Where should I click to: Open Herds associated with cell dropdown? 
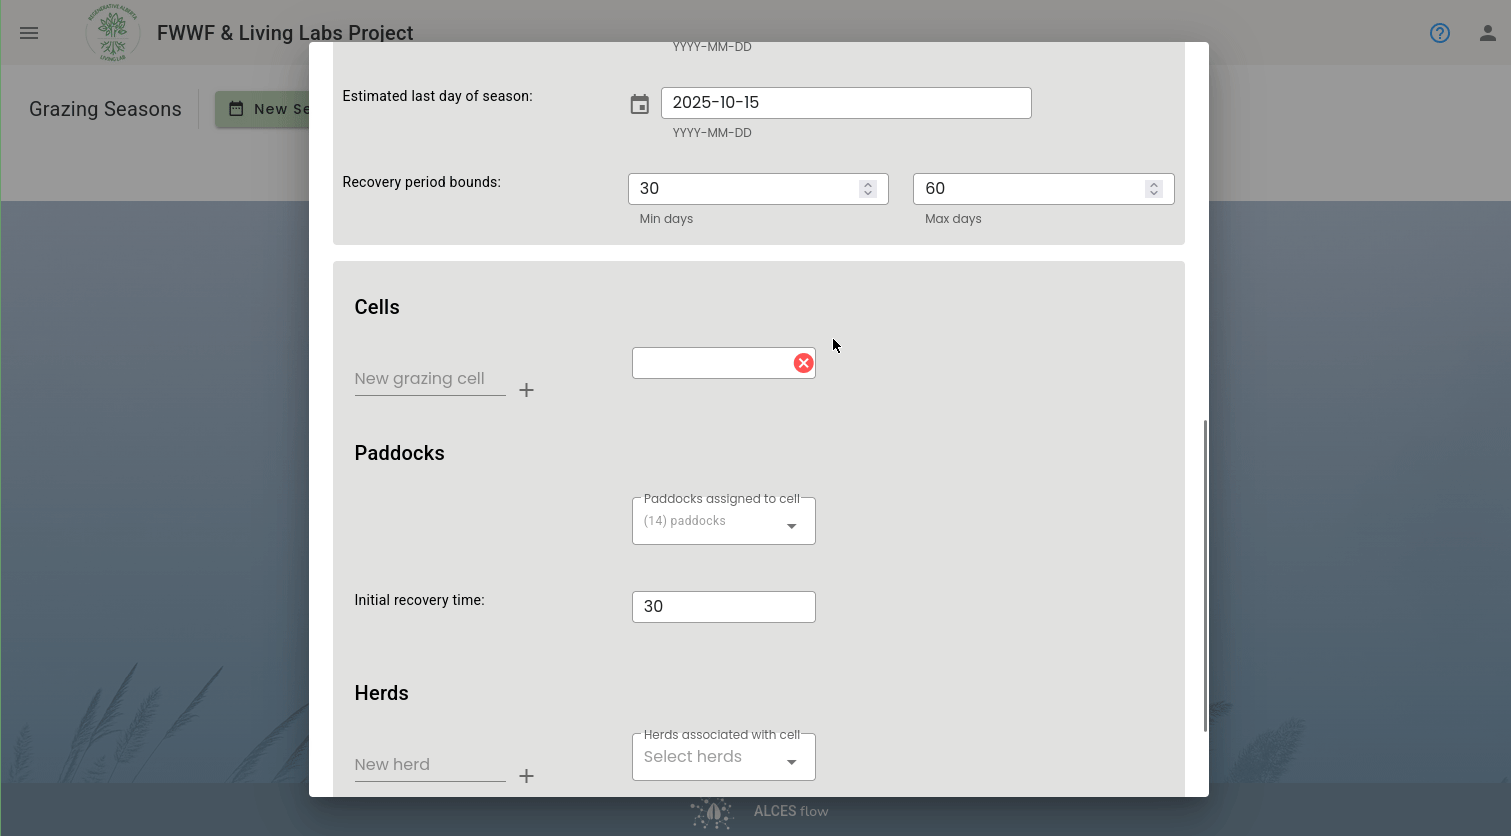point(724,757)
